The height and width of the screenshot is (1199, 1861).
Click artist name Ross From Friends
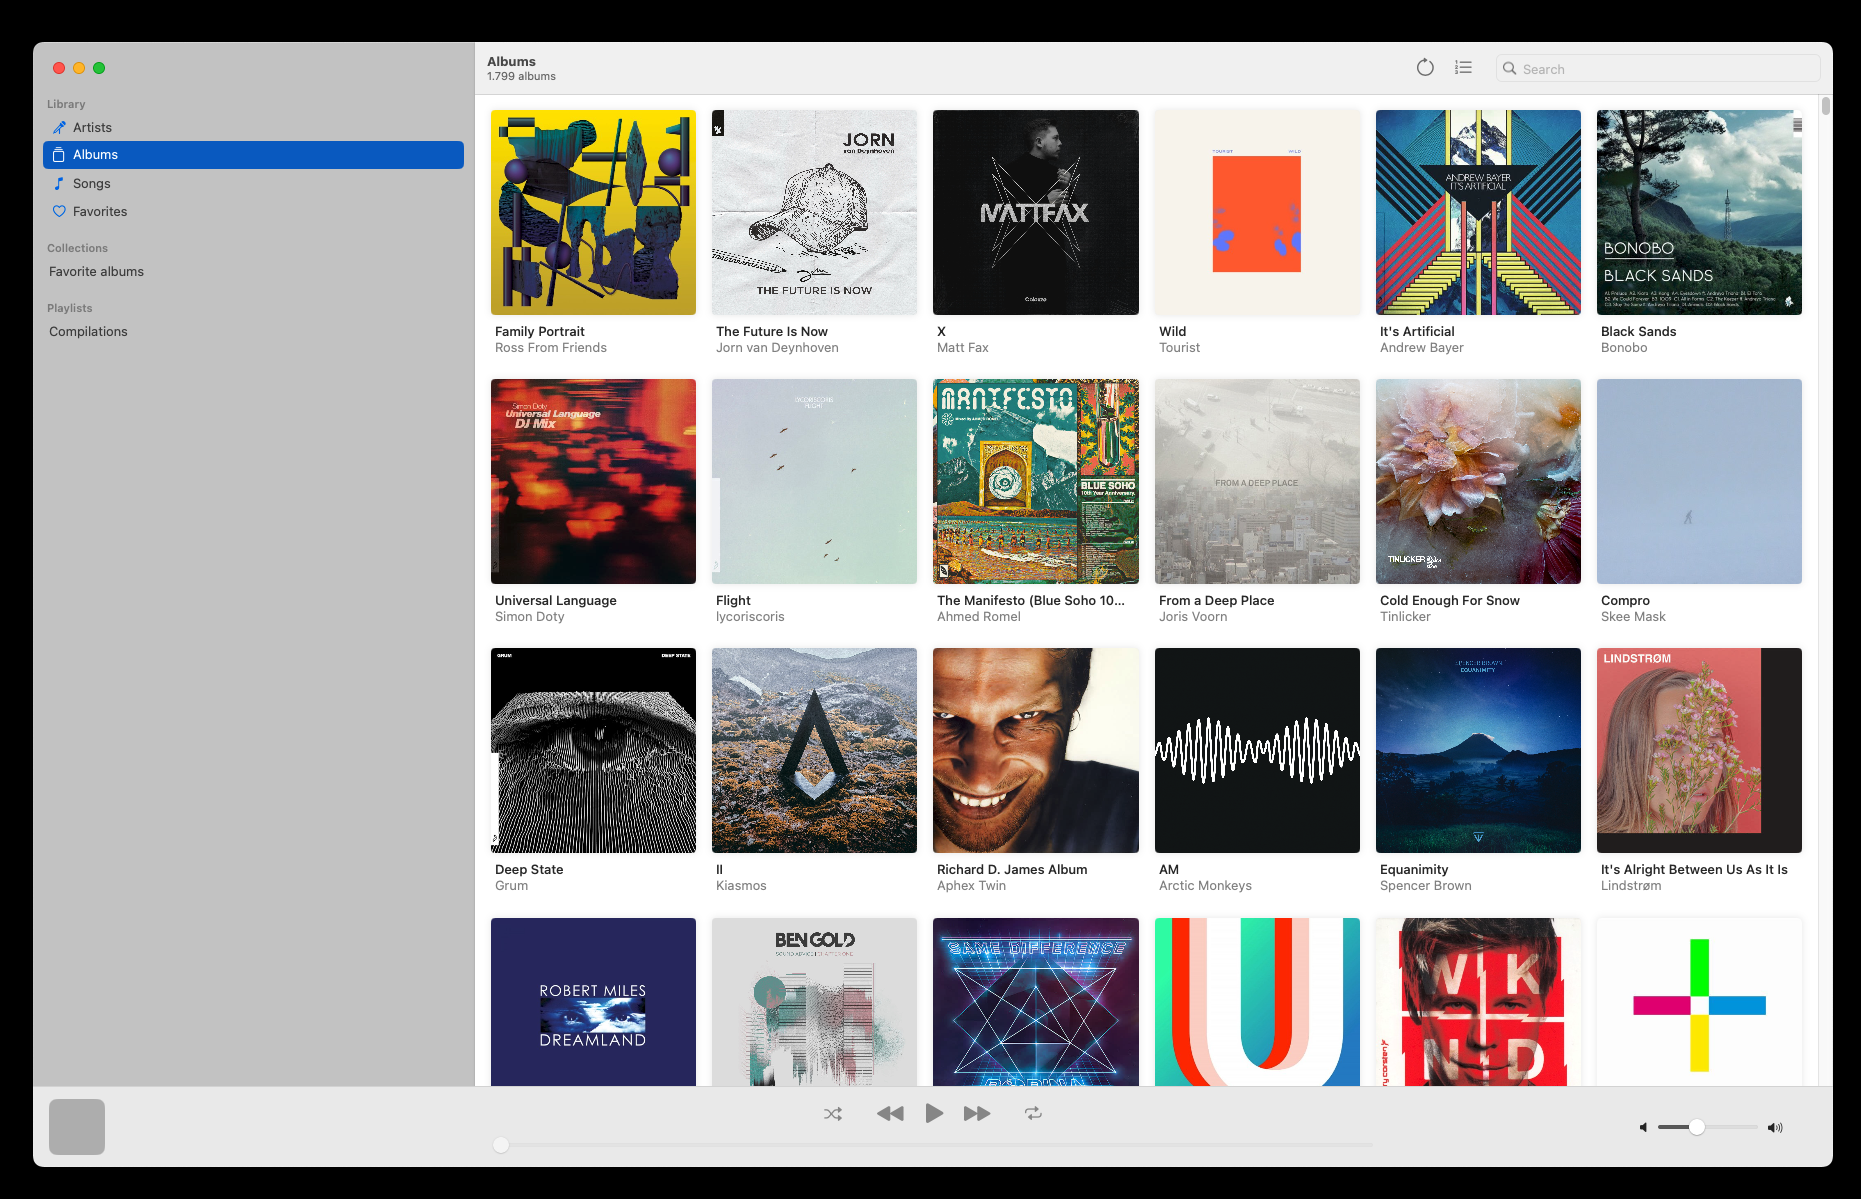pyautogui.click(x=551, y=348)
